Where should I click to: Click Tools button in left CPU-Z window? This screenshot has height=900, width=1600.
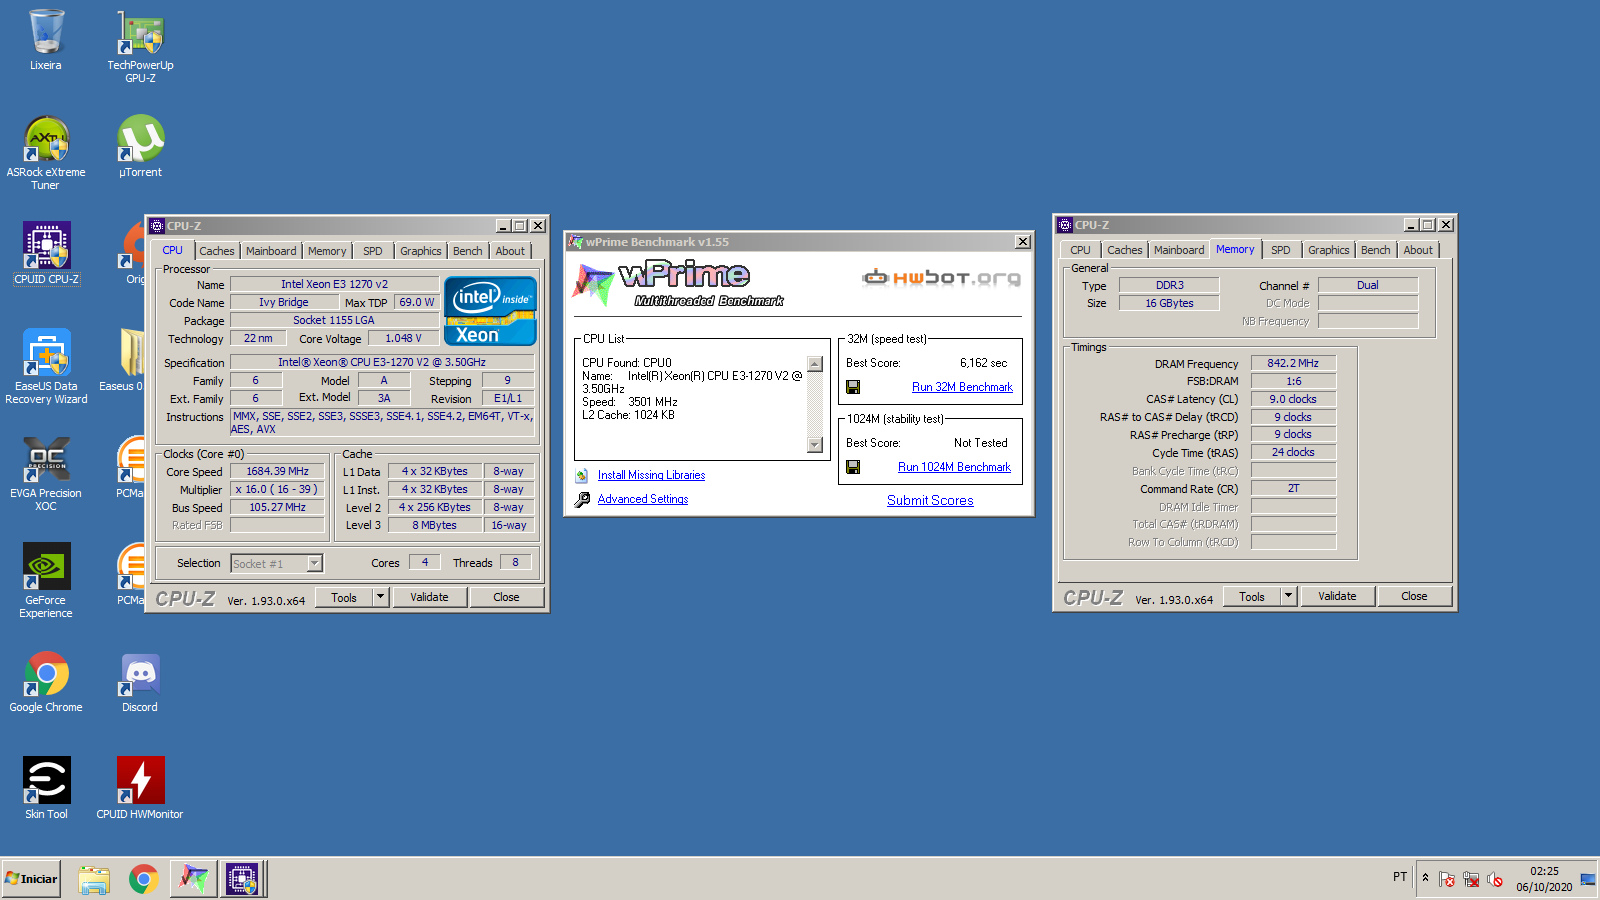(x=344, y=597)
